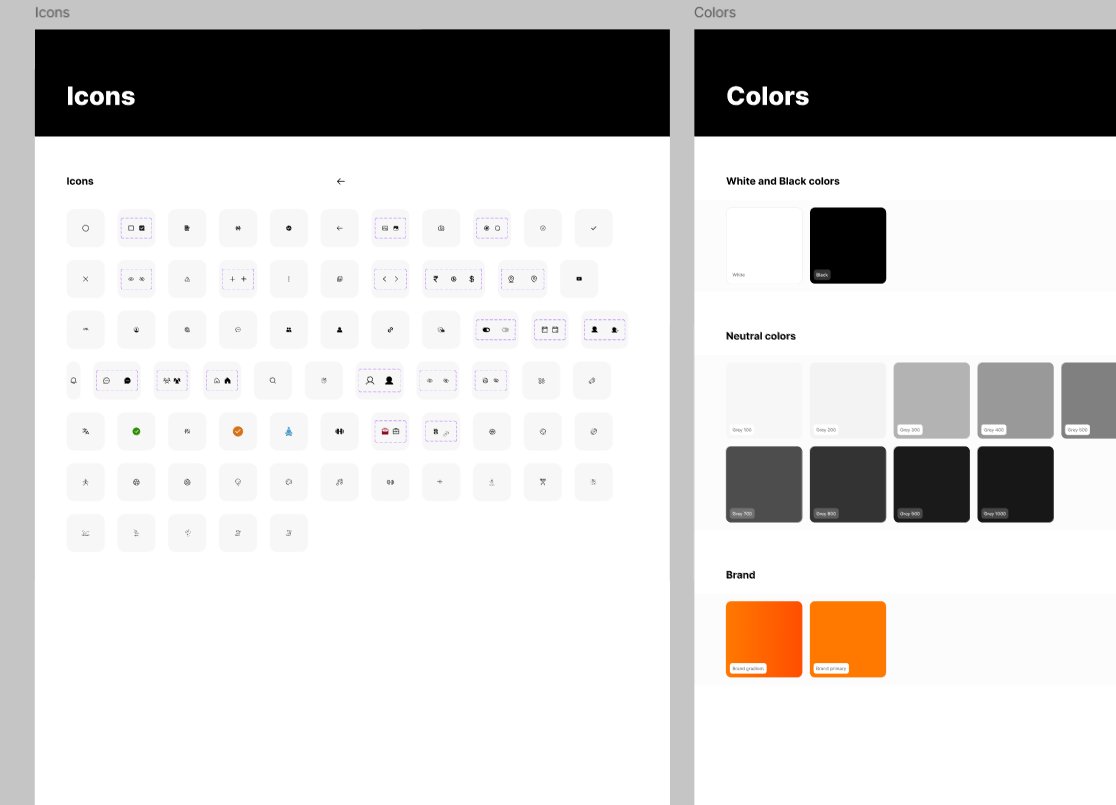Click the camera icon tile
This screenshot has width=1116, height=805.
441,228
